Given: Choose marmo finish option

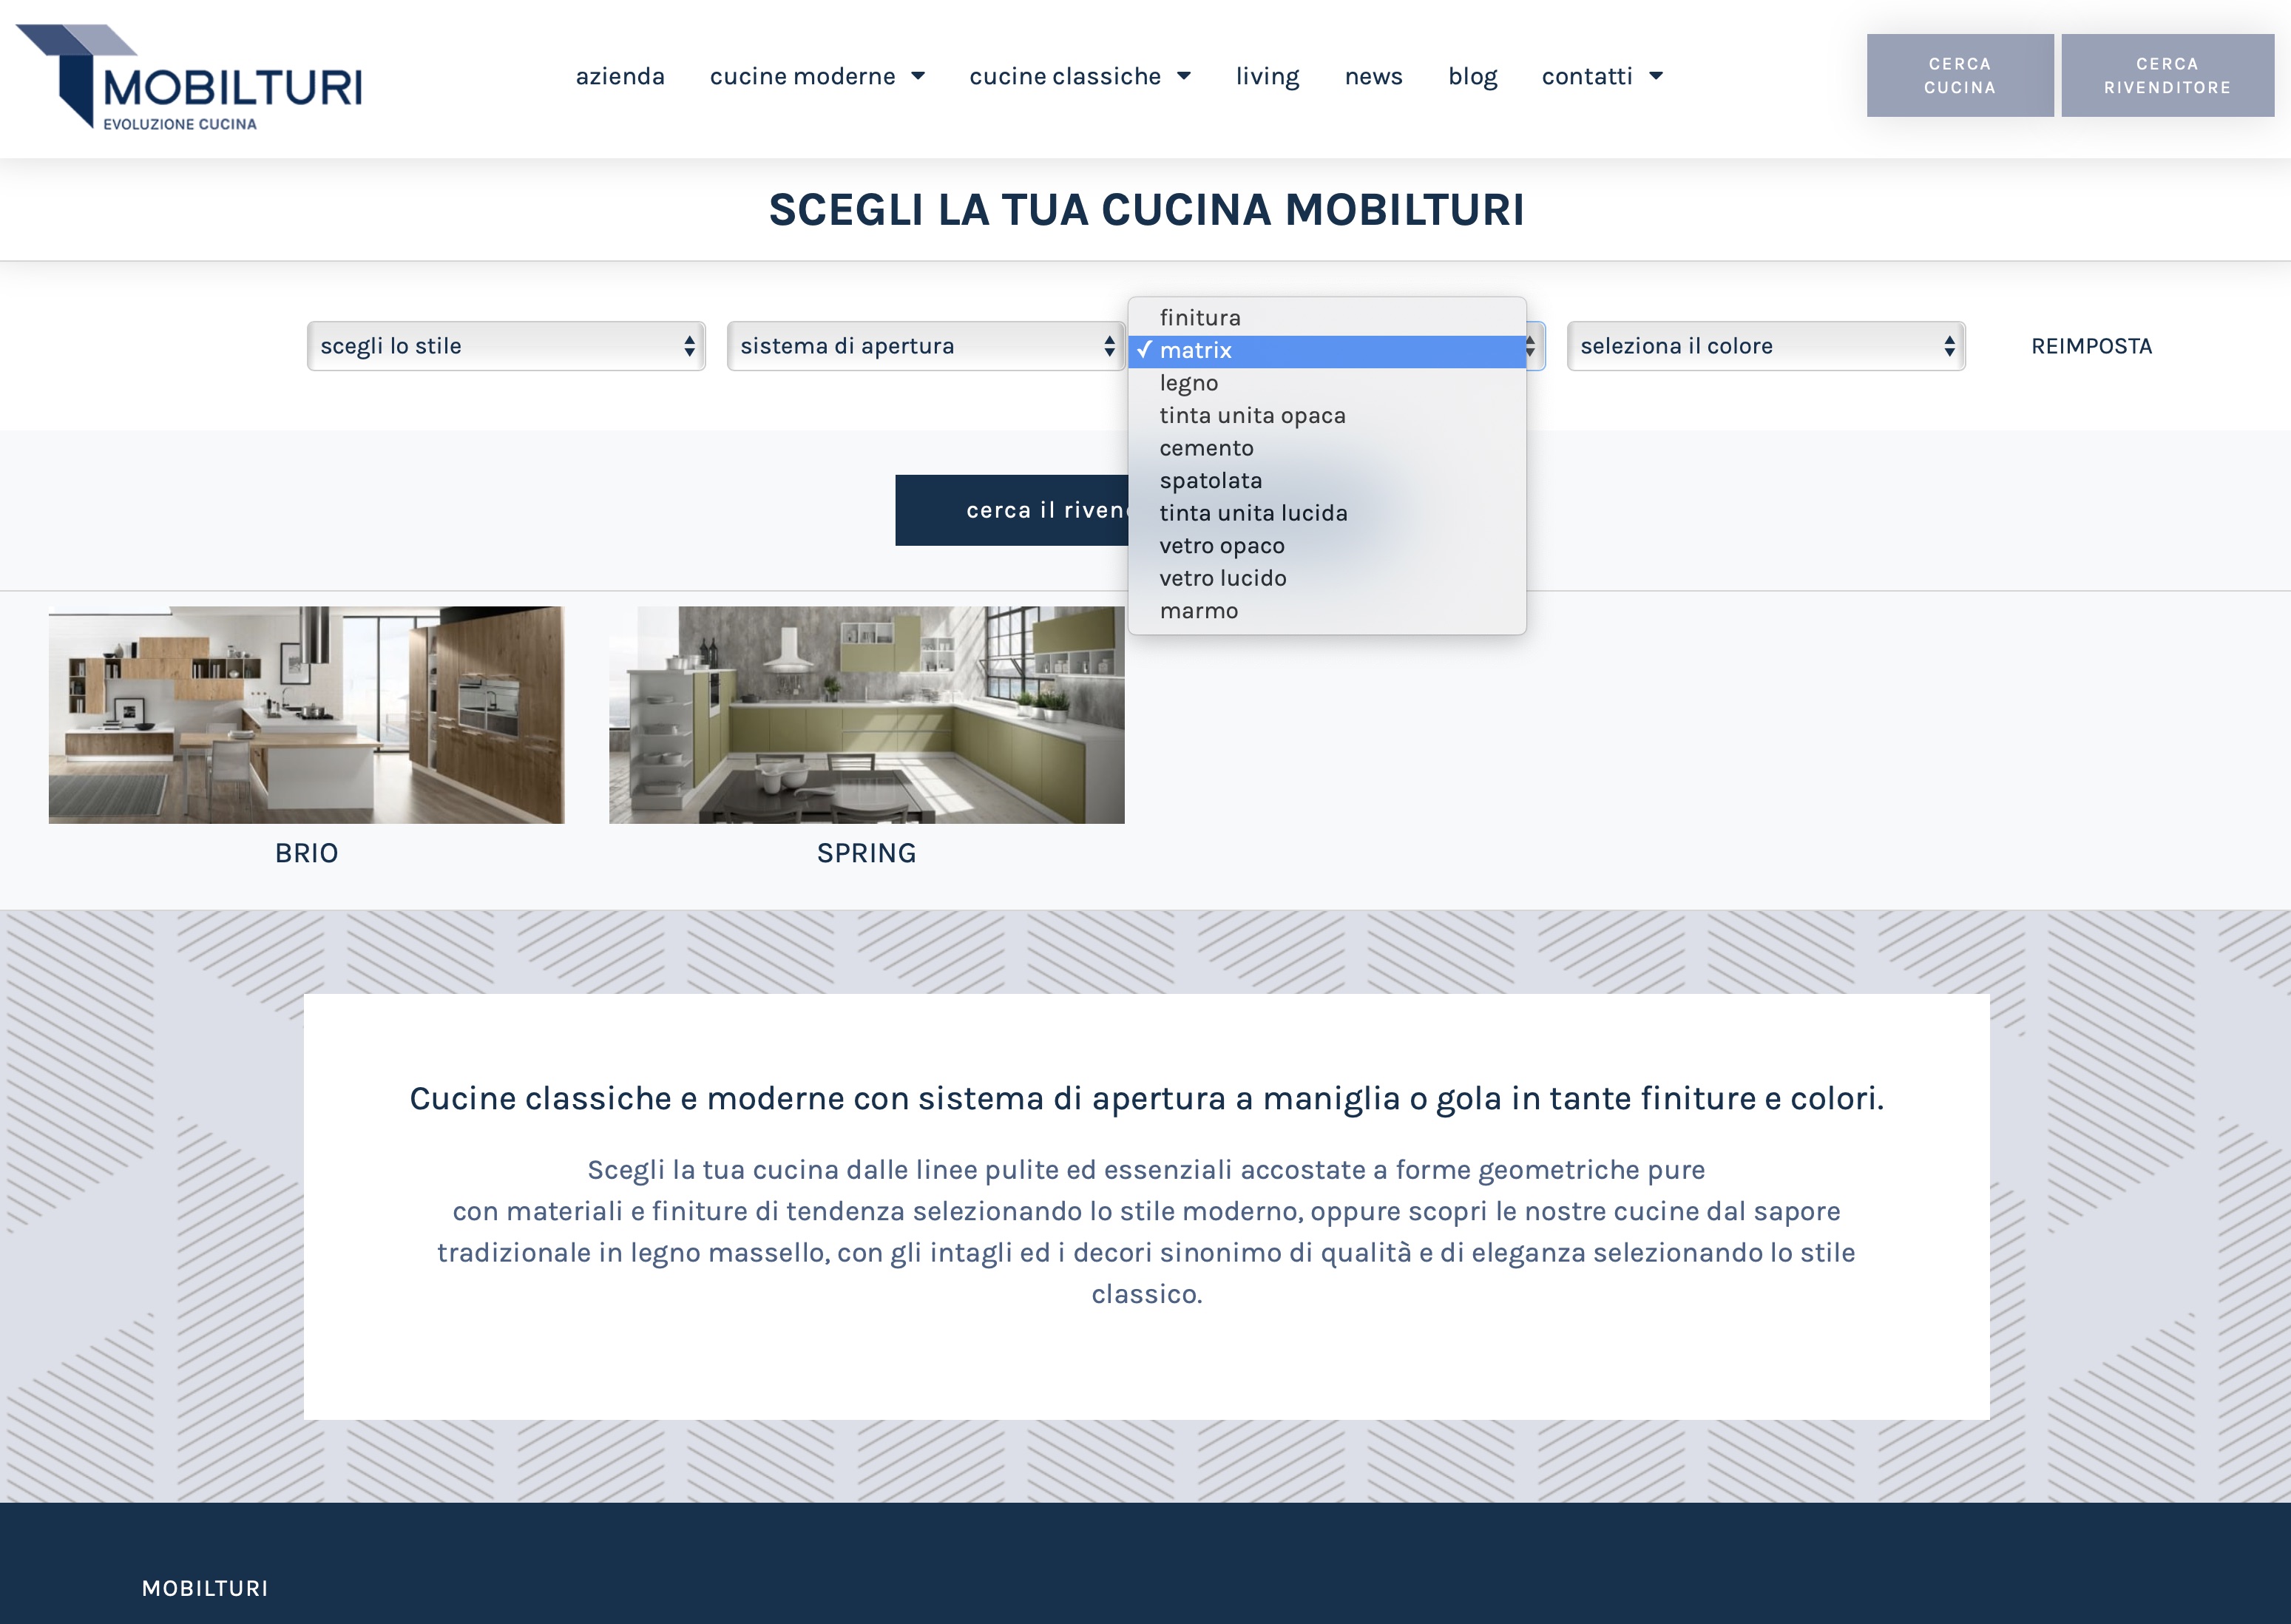Looking at the screenshot, I should point(1198,611).
